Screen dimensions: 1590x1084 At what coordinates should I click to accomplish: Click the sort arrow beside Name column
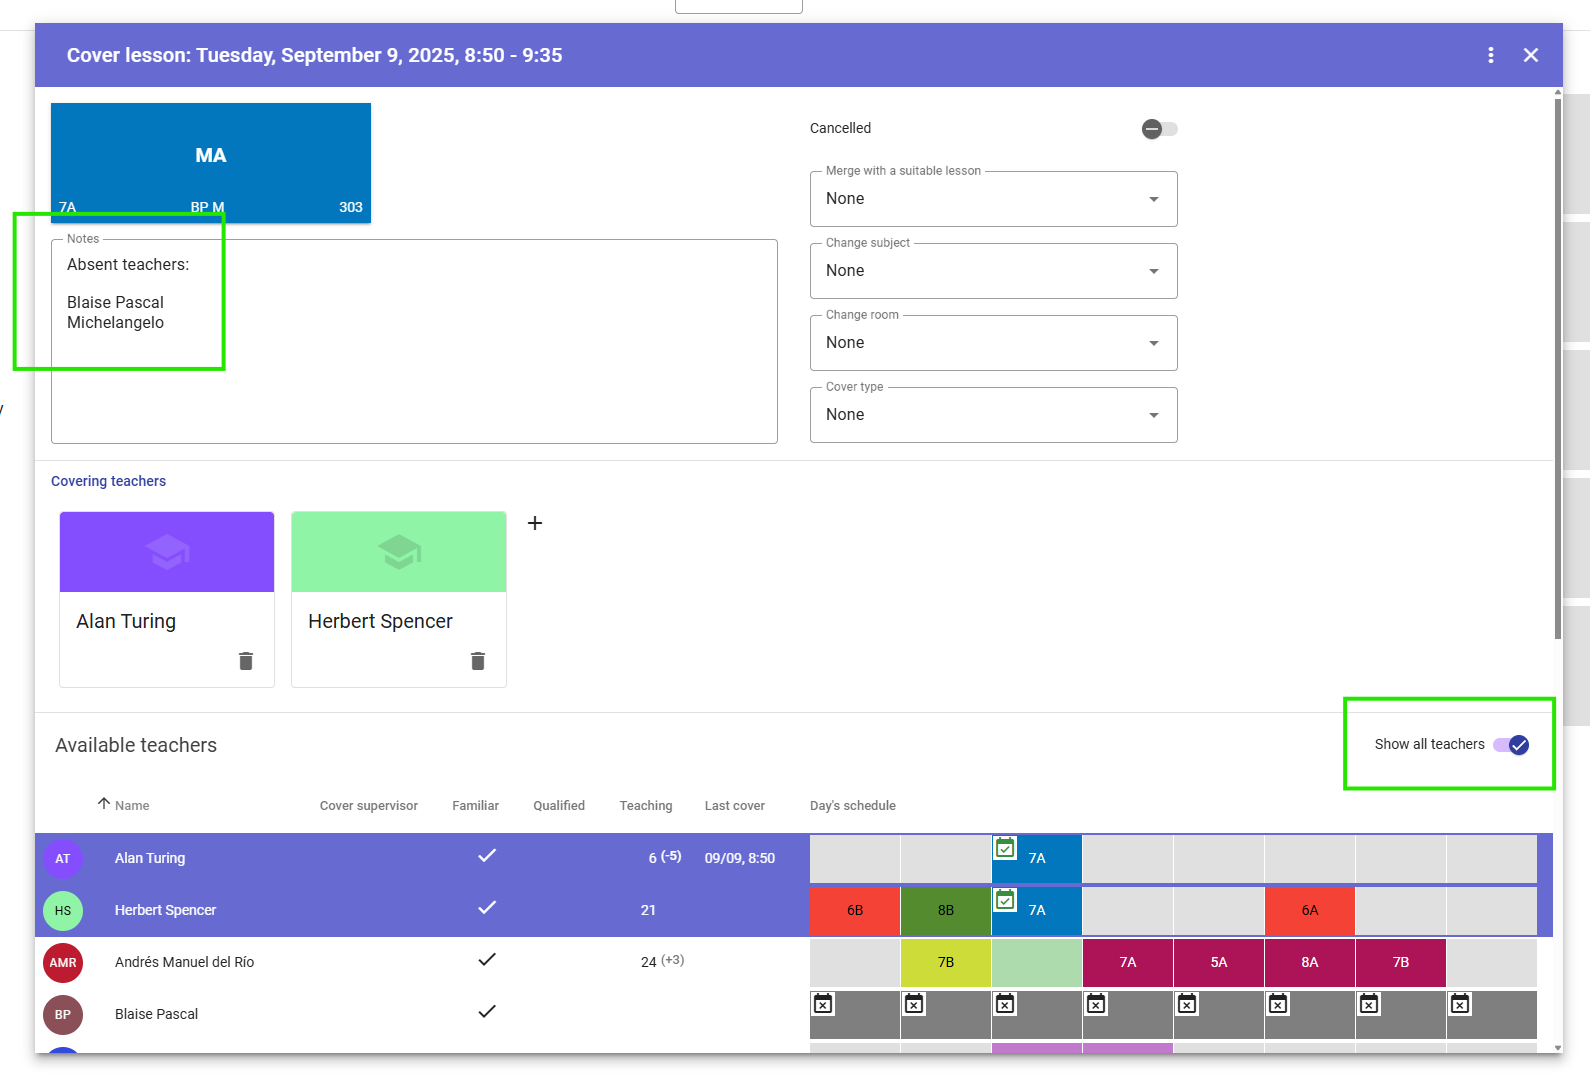103,804
